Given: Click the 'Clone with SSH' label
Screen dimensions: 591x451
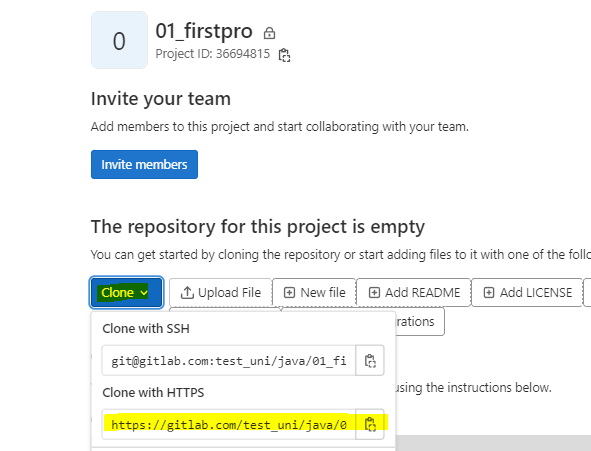Looking at the screenshot, I should (146, 329).
